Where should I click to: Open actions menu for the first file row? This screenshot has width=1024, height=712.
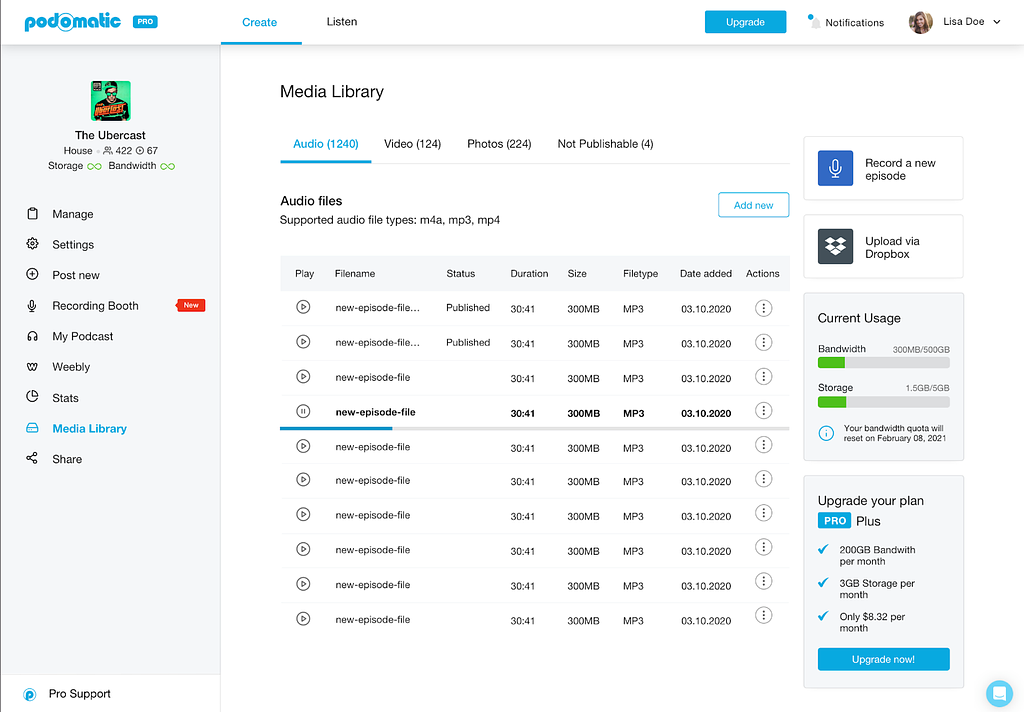coord(763,308)
